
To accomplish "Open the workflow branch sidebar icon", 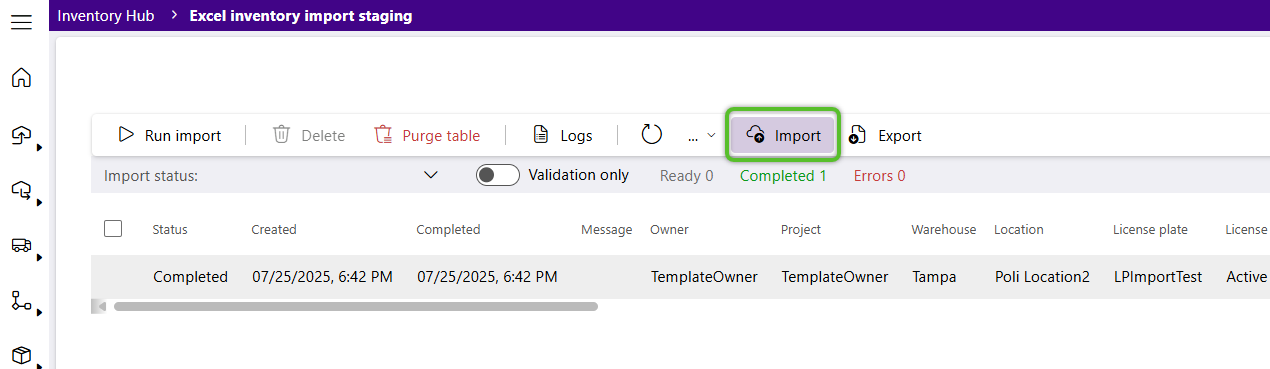I will [x=21, y=300].
